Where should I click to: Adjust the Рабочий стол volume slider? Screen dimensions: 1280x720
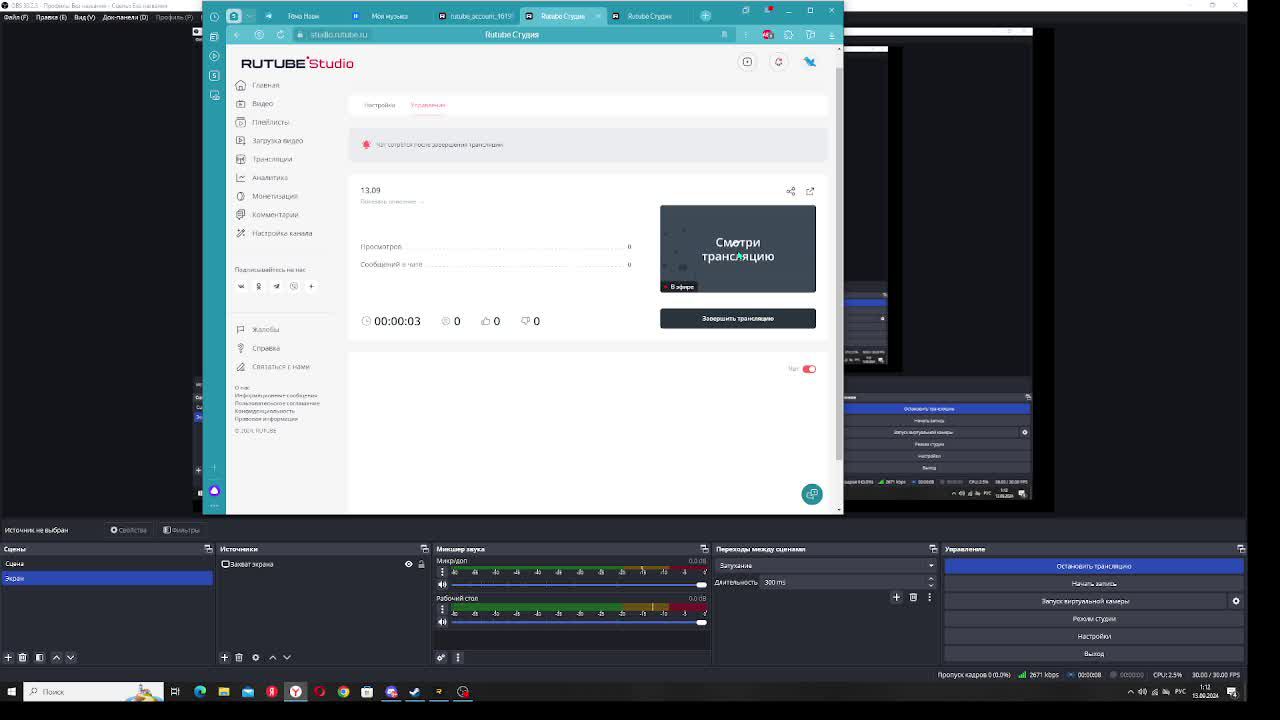coord(579,622)
